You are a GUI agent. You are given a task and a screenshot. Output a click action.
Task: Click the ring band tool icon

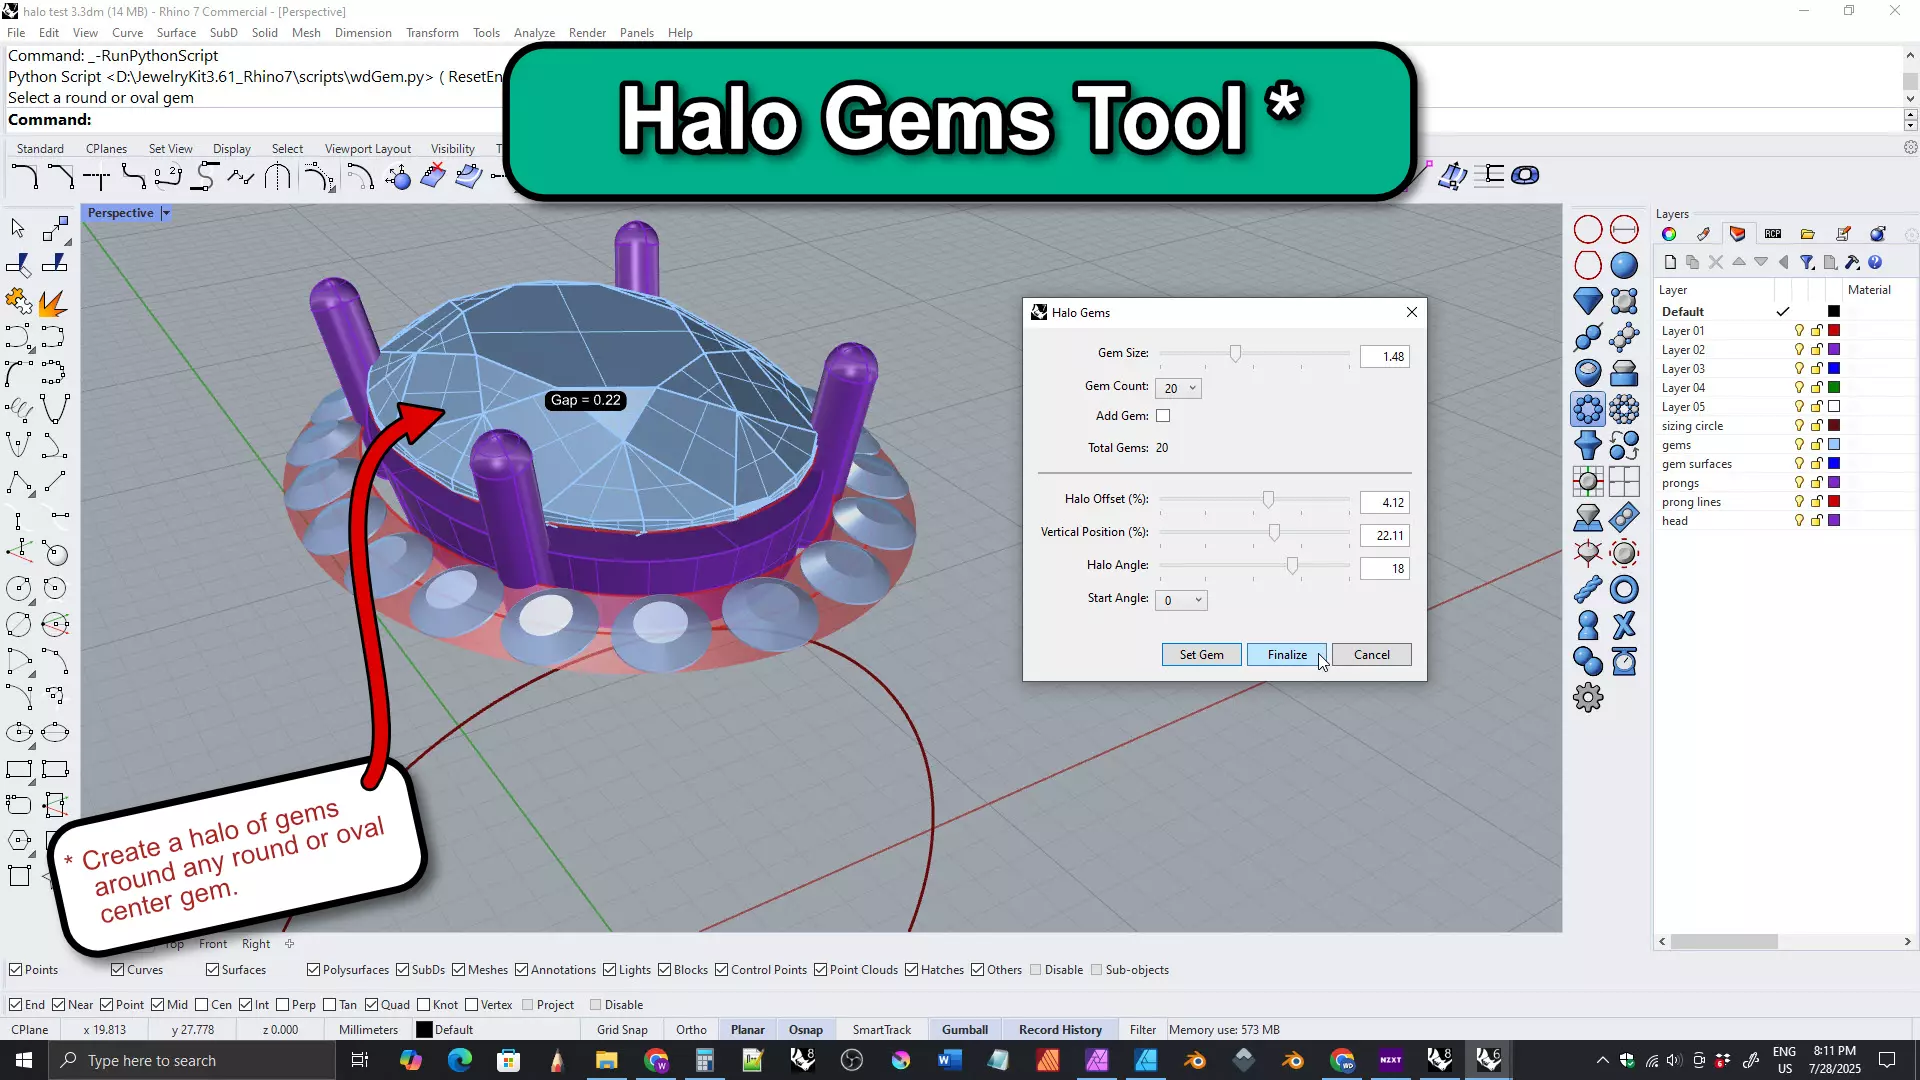pos(1624,590)
